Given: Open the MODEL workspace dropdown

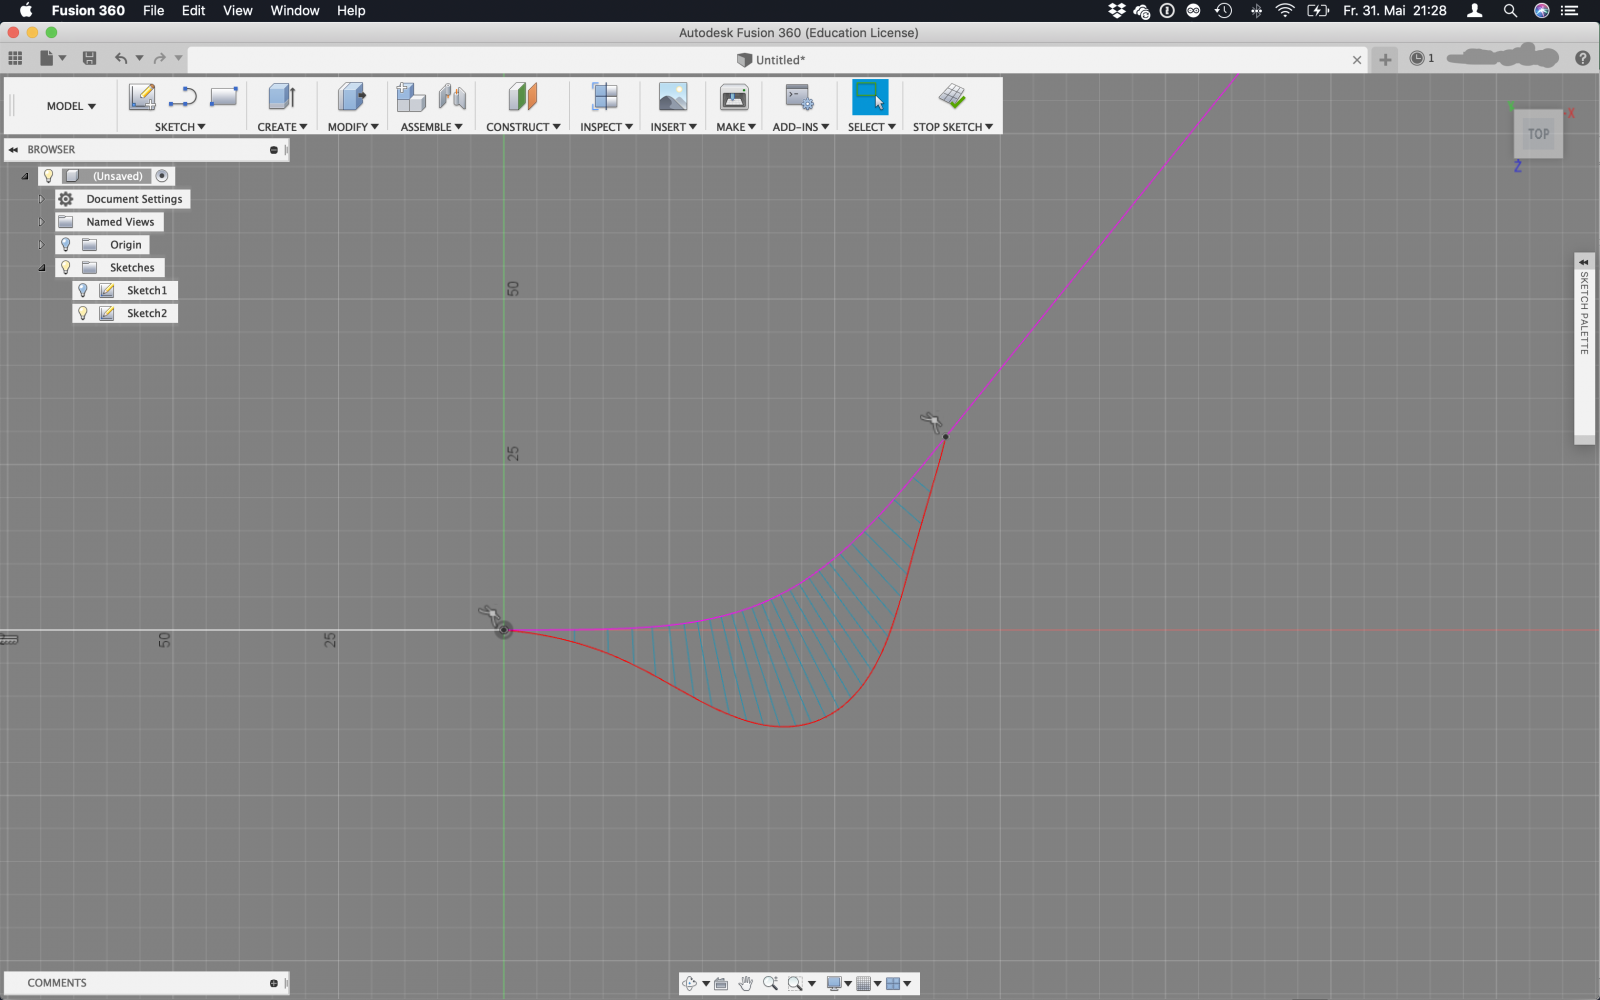Looking at the screenshot, I should coord(71,106).
